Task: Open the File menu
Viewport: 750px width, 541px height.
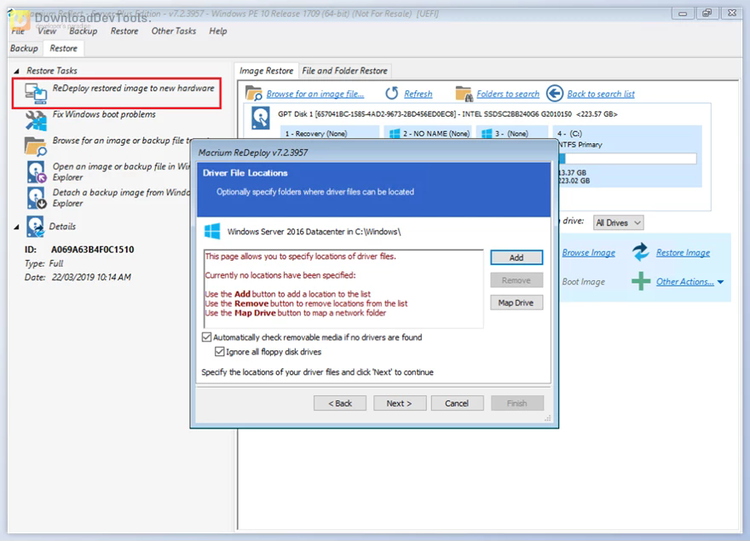Action: click(x=18, y=31)
